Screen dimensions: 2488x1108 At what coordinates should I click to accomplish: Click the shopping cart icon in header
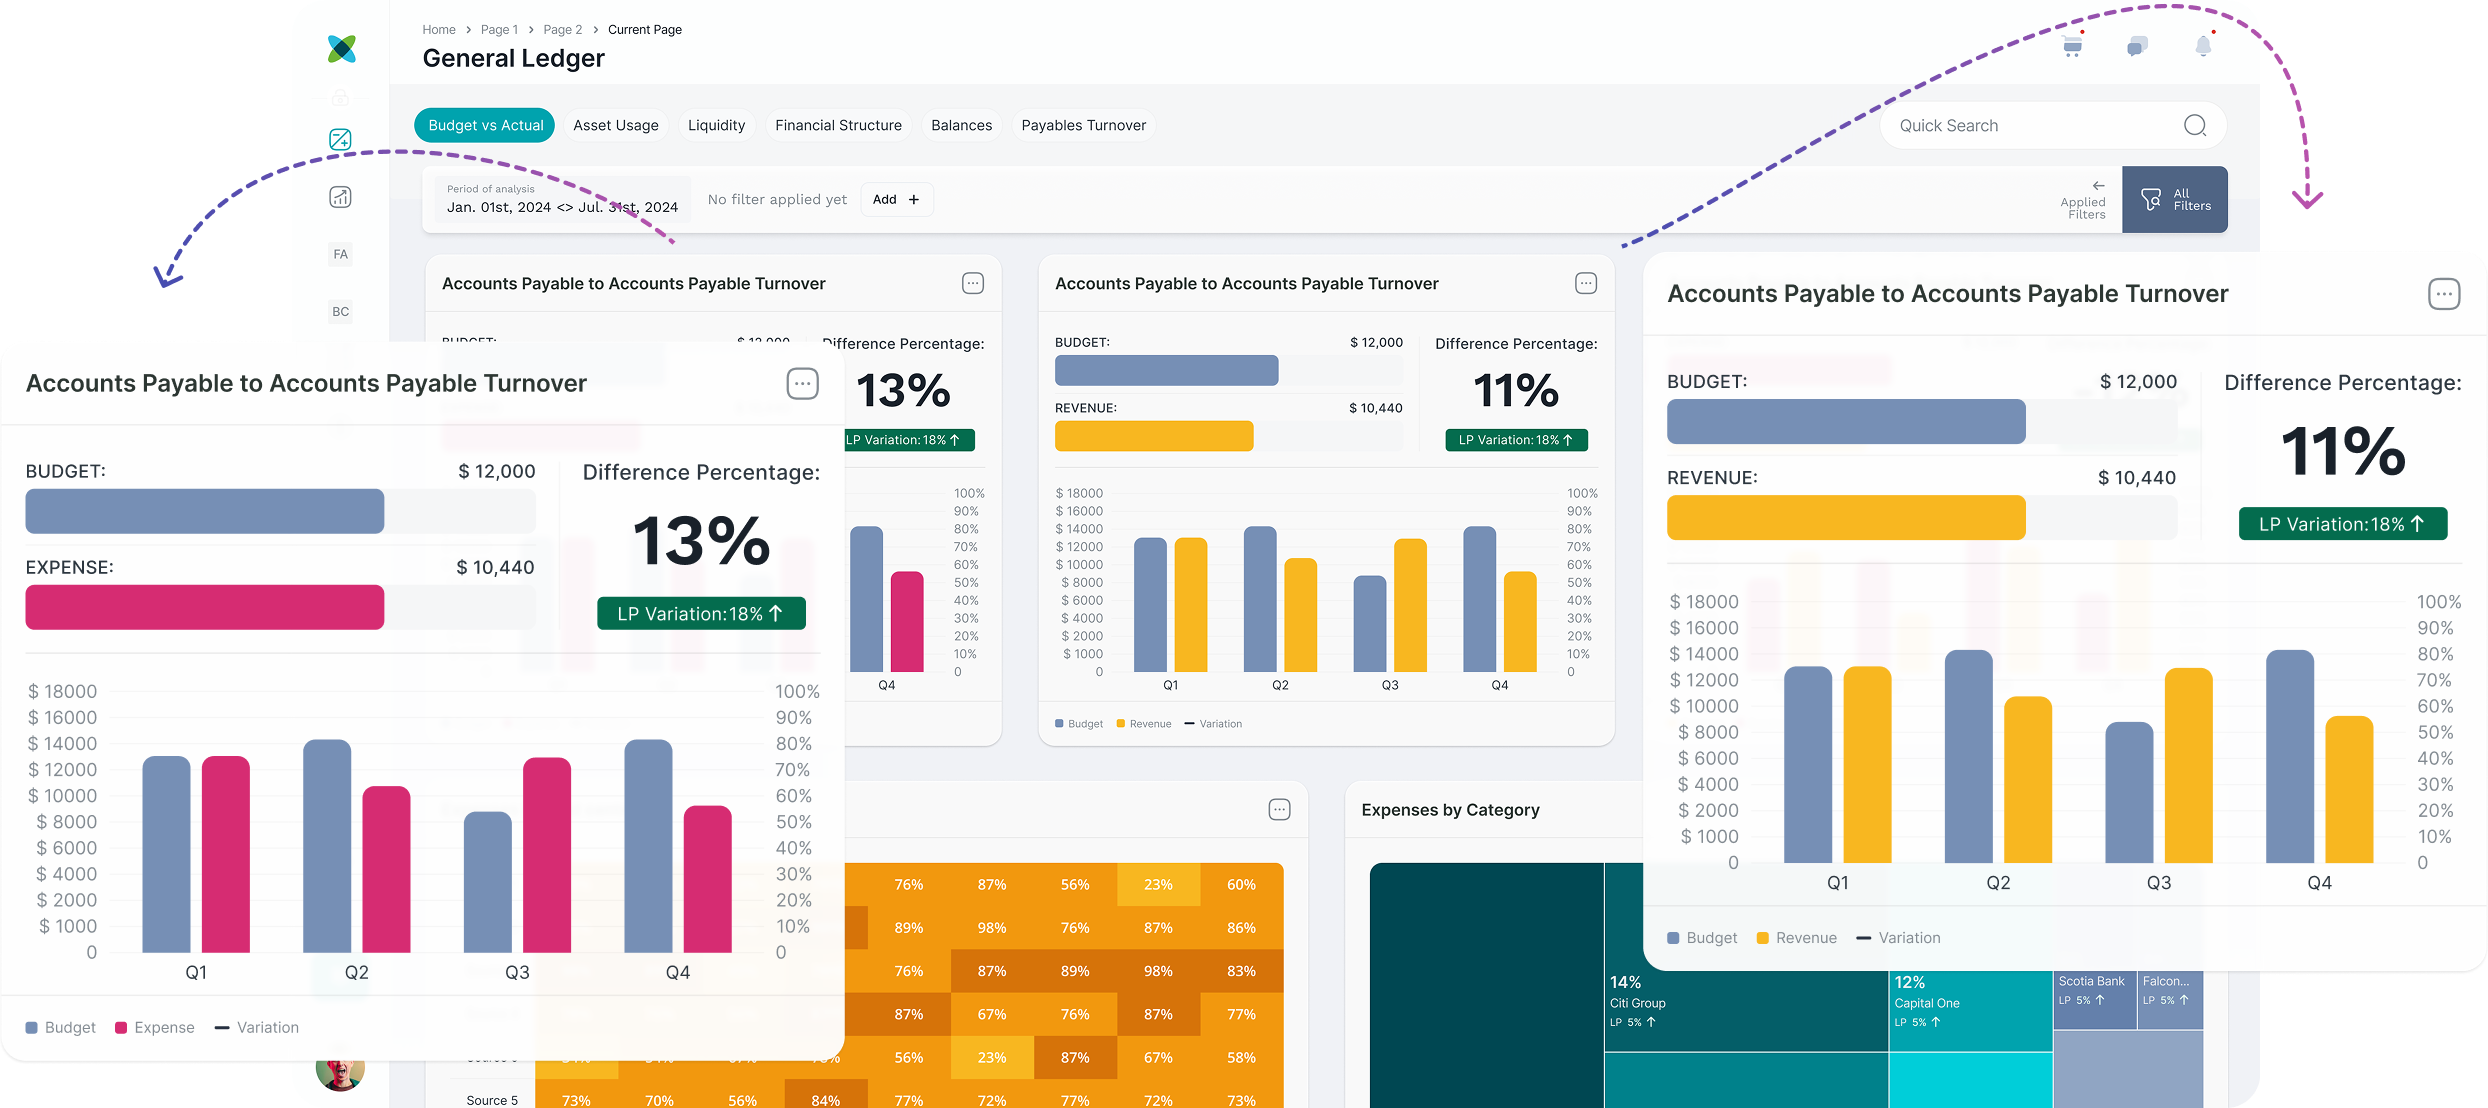(x=2073, y=46)
